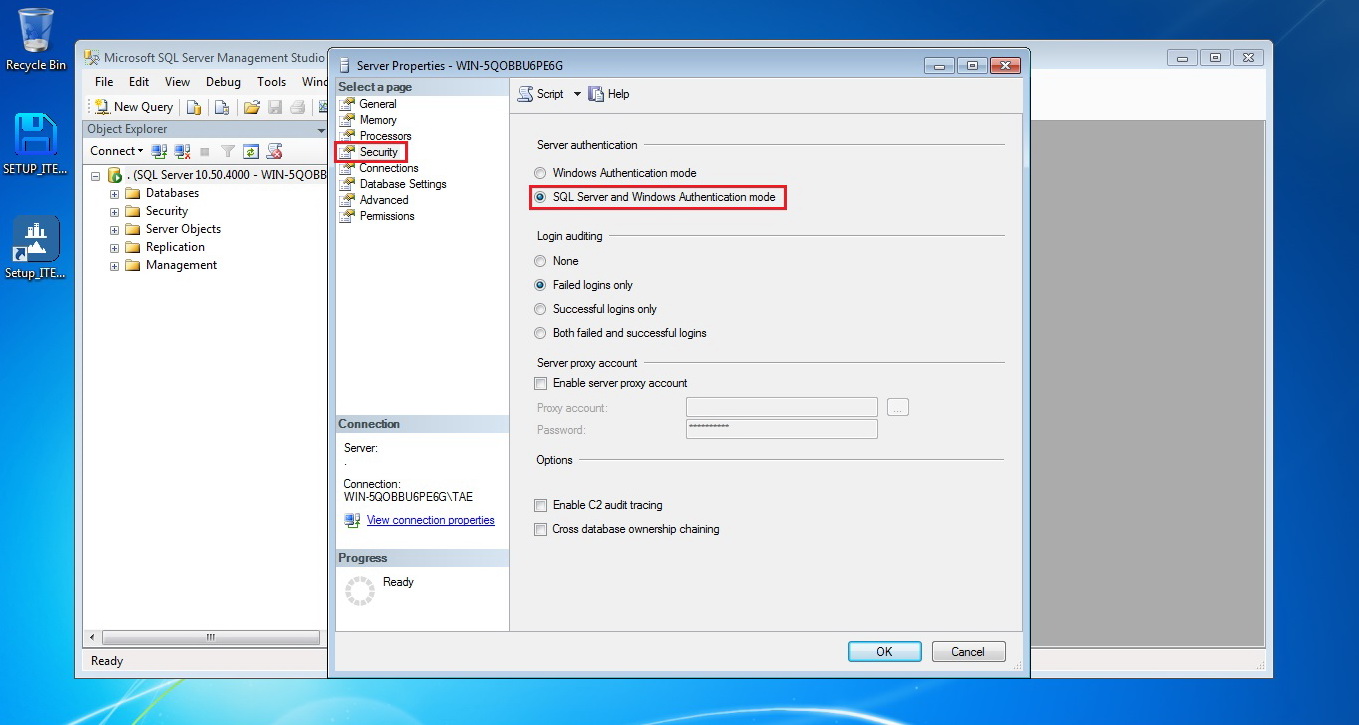The width and height of the screenshot is (1359, 725).
Task: Click the proxy account browse ellipsis button
Action: click(x=897, y=407)
